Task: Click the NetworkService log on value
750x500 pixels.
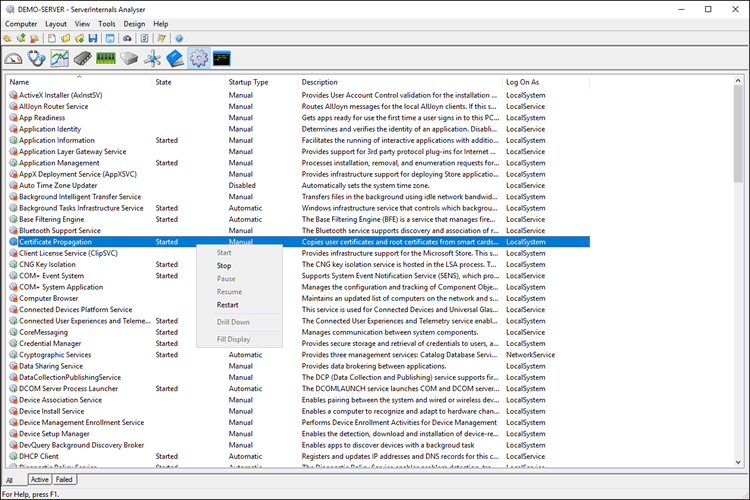Action: point(530,355)
